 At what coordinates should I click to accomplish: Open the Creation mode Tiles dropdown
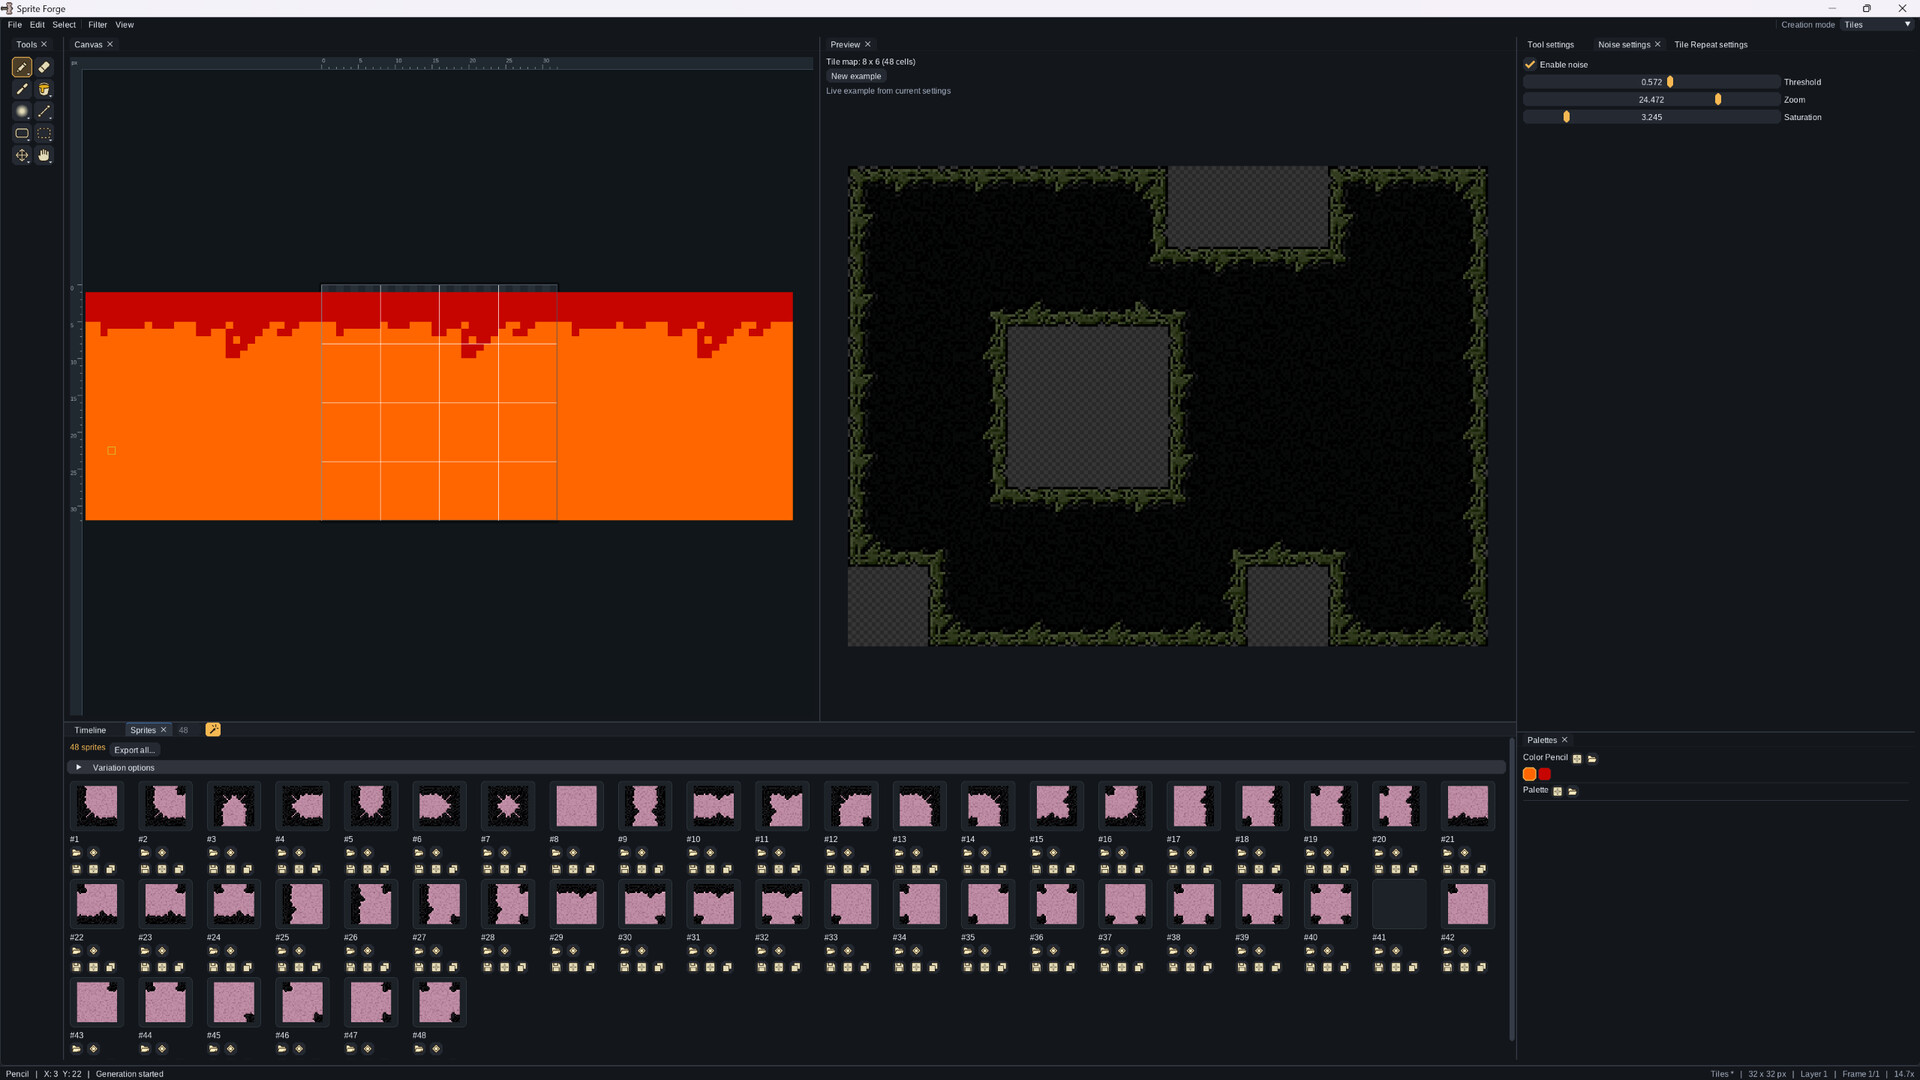tap(1877, 25)
